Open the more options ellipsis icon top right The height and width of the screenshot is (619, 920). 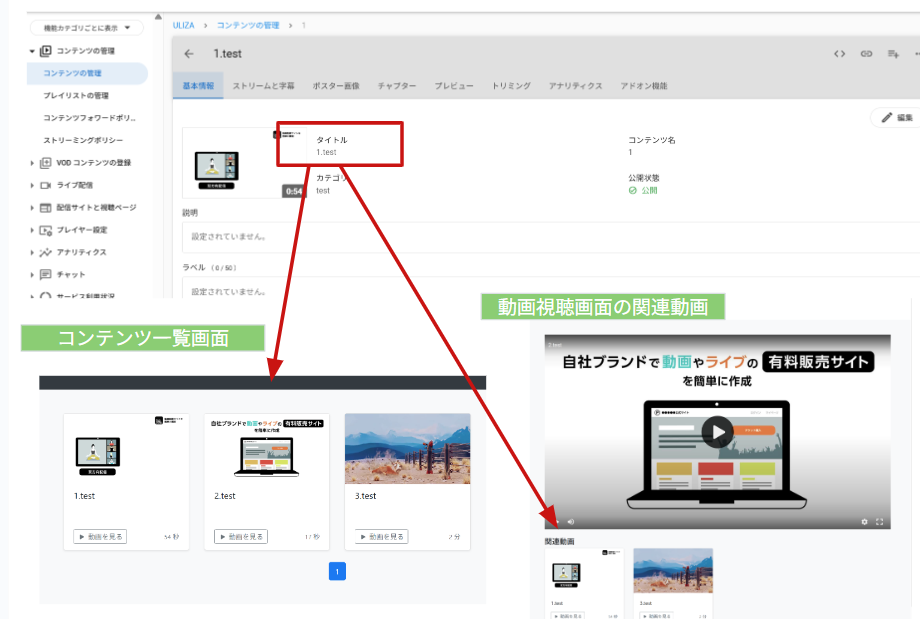917,53
